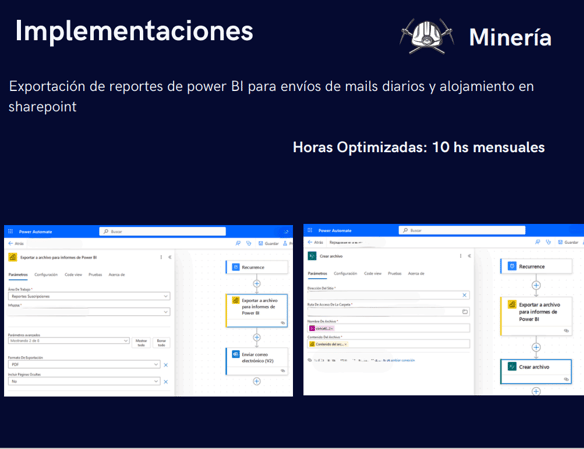
Task: Click the Contenido del archivo token
Action: coord(328,344)
